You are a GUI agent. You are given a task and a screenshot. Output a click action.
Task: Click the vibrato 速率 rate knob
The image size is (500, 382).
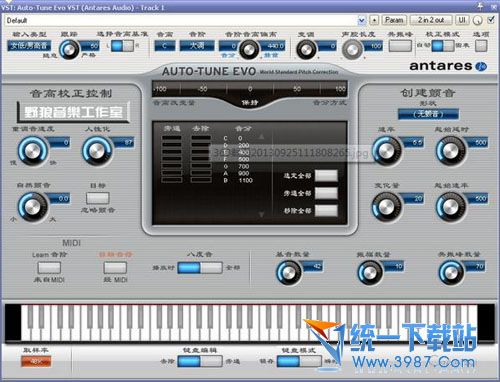[387, 150]
